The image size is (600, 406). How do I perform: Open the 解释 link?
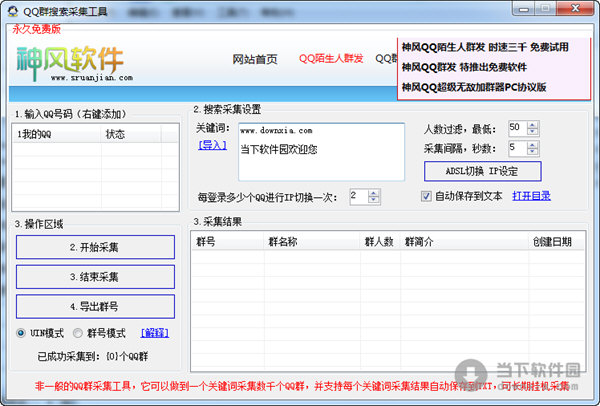[x=155, y=333]
